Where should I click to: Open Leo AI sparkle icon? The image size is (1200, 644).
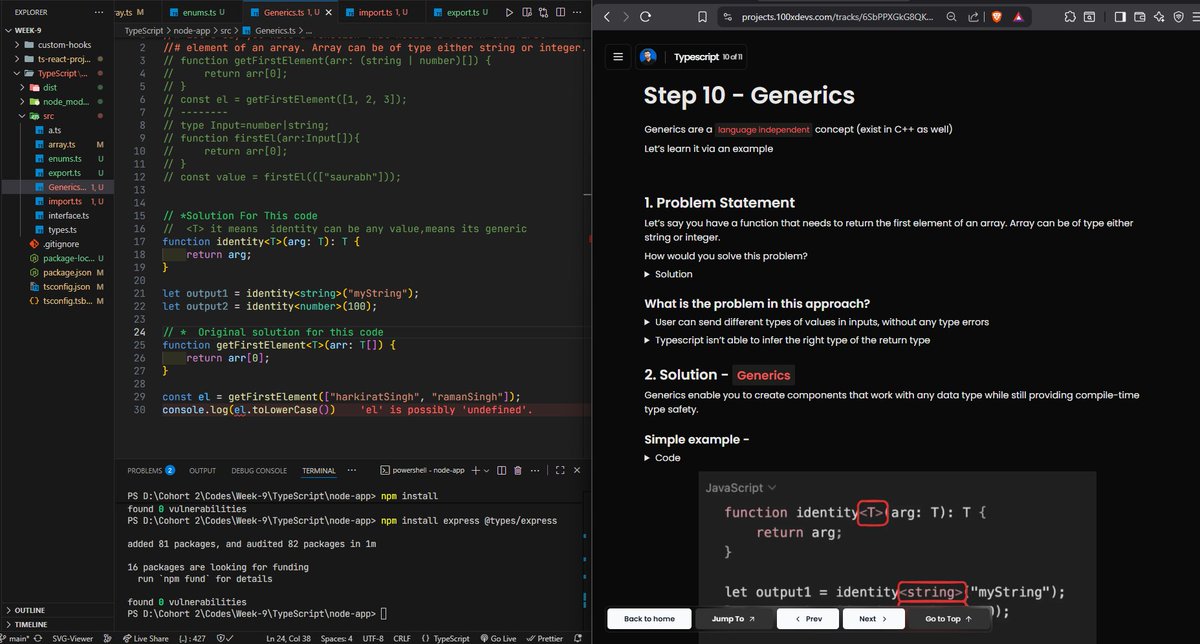tap(1160, 17)
